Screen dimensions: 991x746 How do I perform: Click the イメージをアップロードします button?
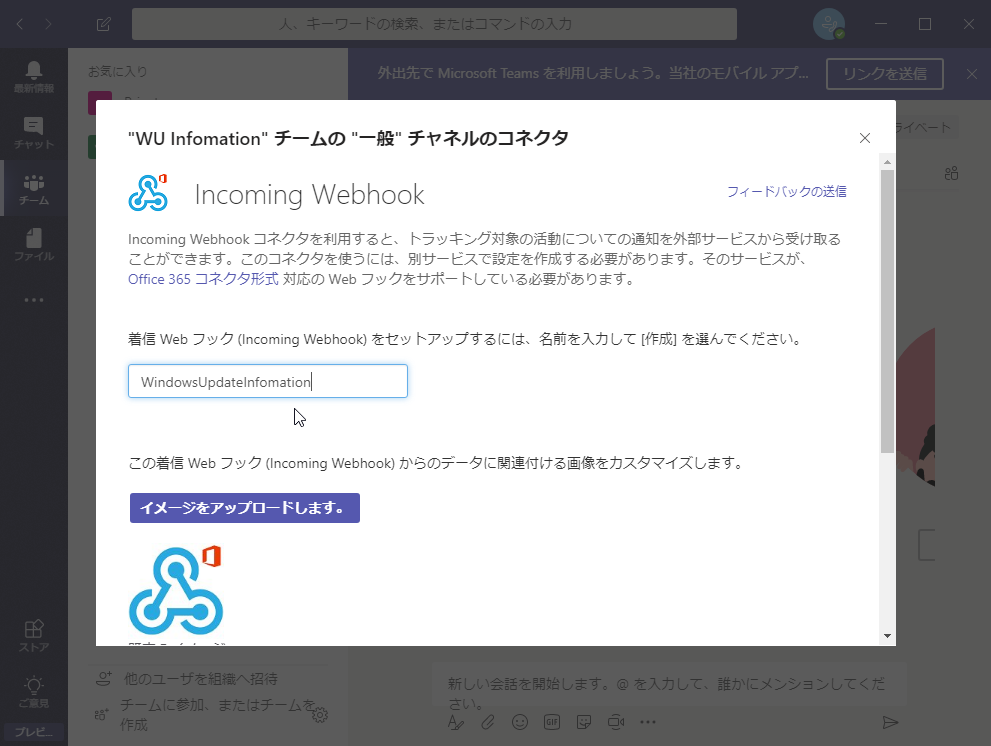245,508
